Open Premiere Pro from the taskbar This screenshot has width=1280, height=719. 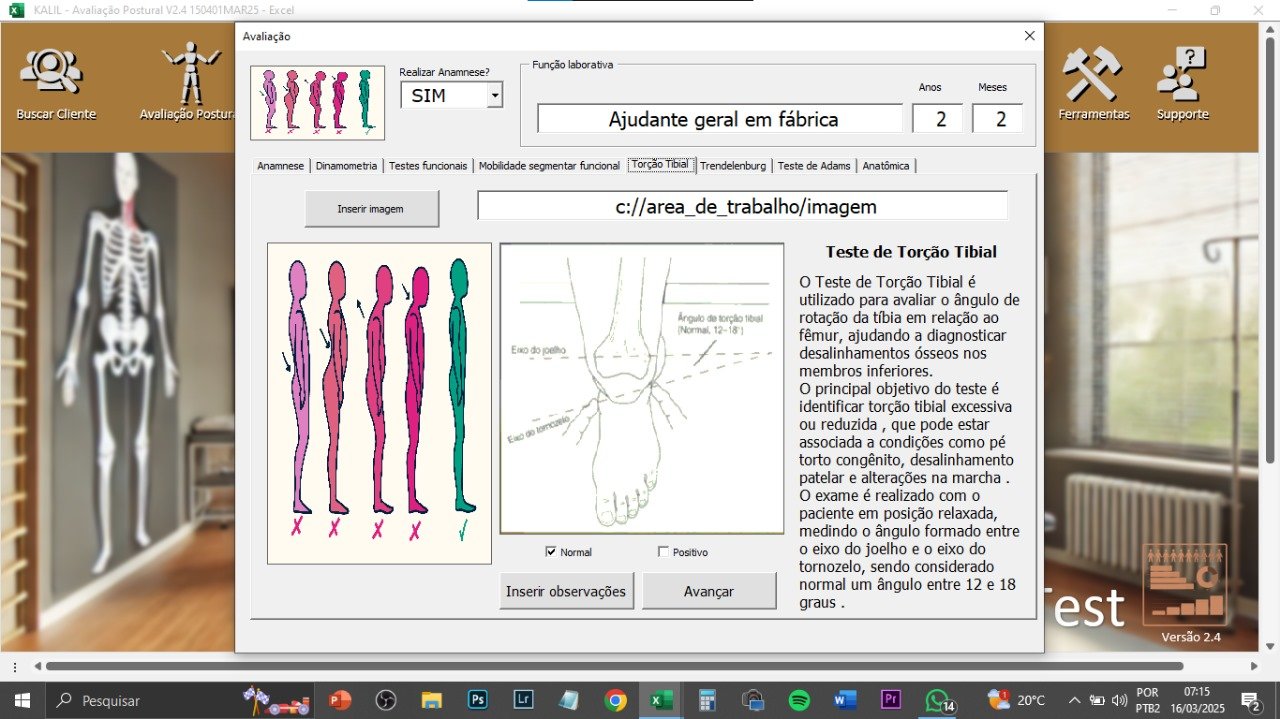coord(891,700)
